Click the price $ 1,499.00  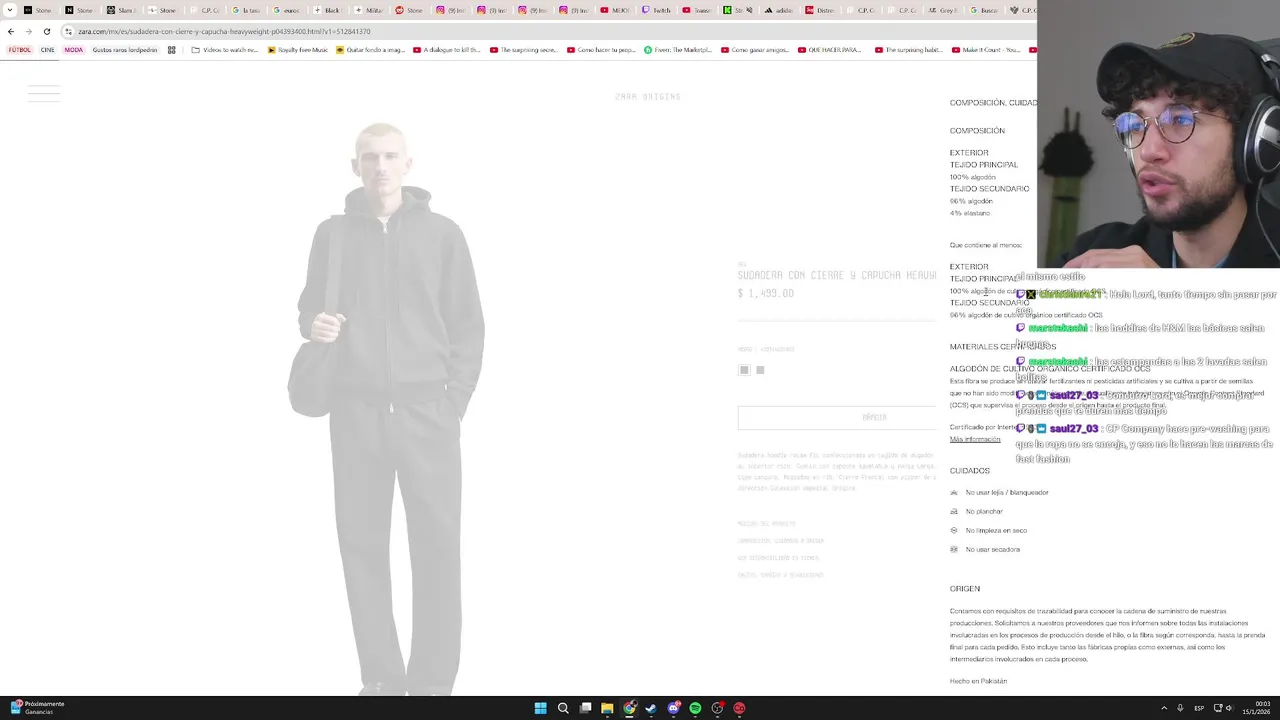[766, 294]
